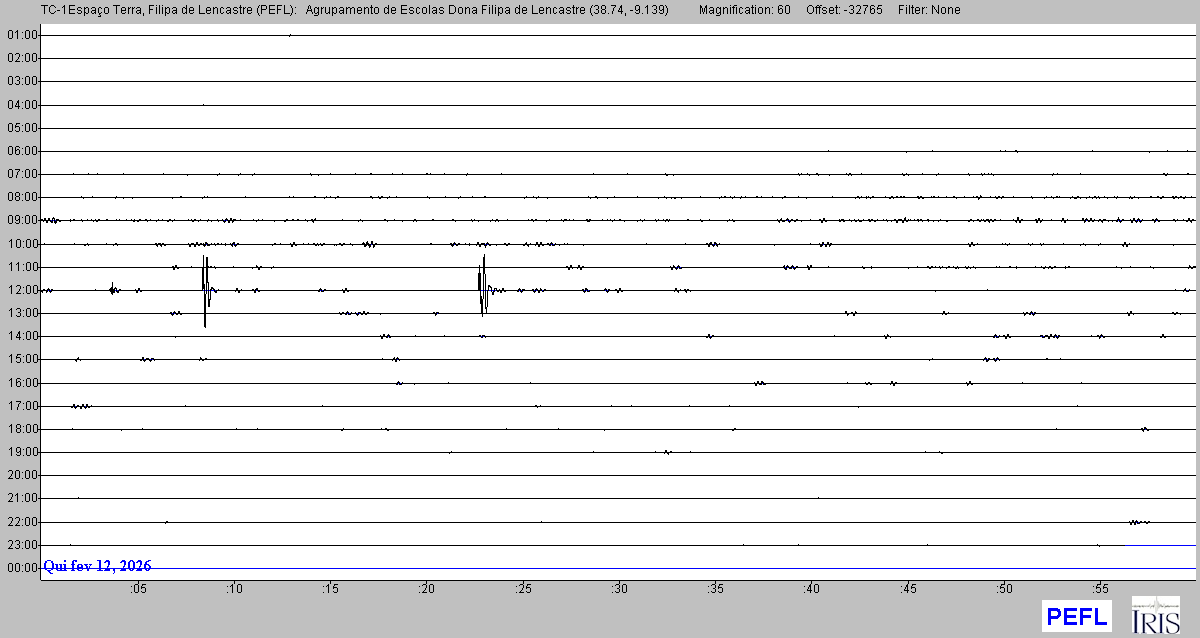
Task: Click the small event at start of 17:00 trace
Action: pos(81,406)
